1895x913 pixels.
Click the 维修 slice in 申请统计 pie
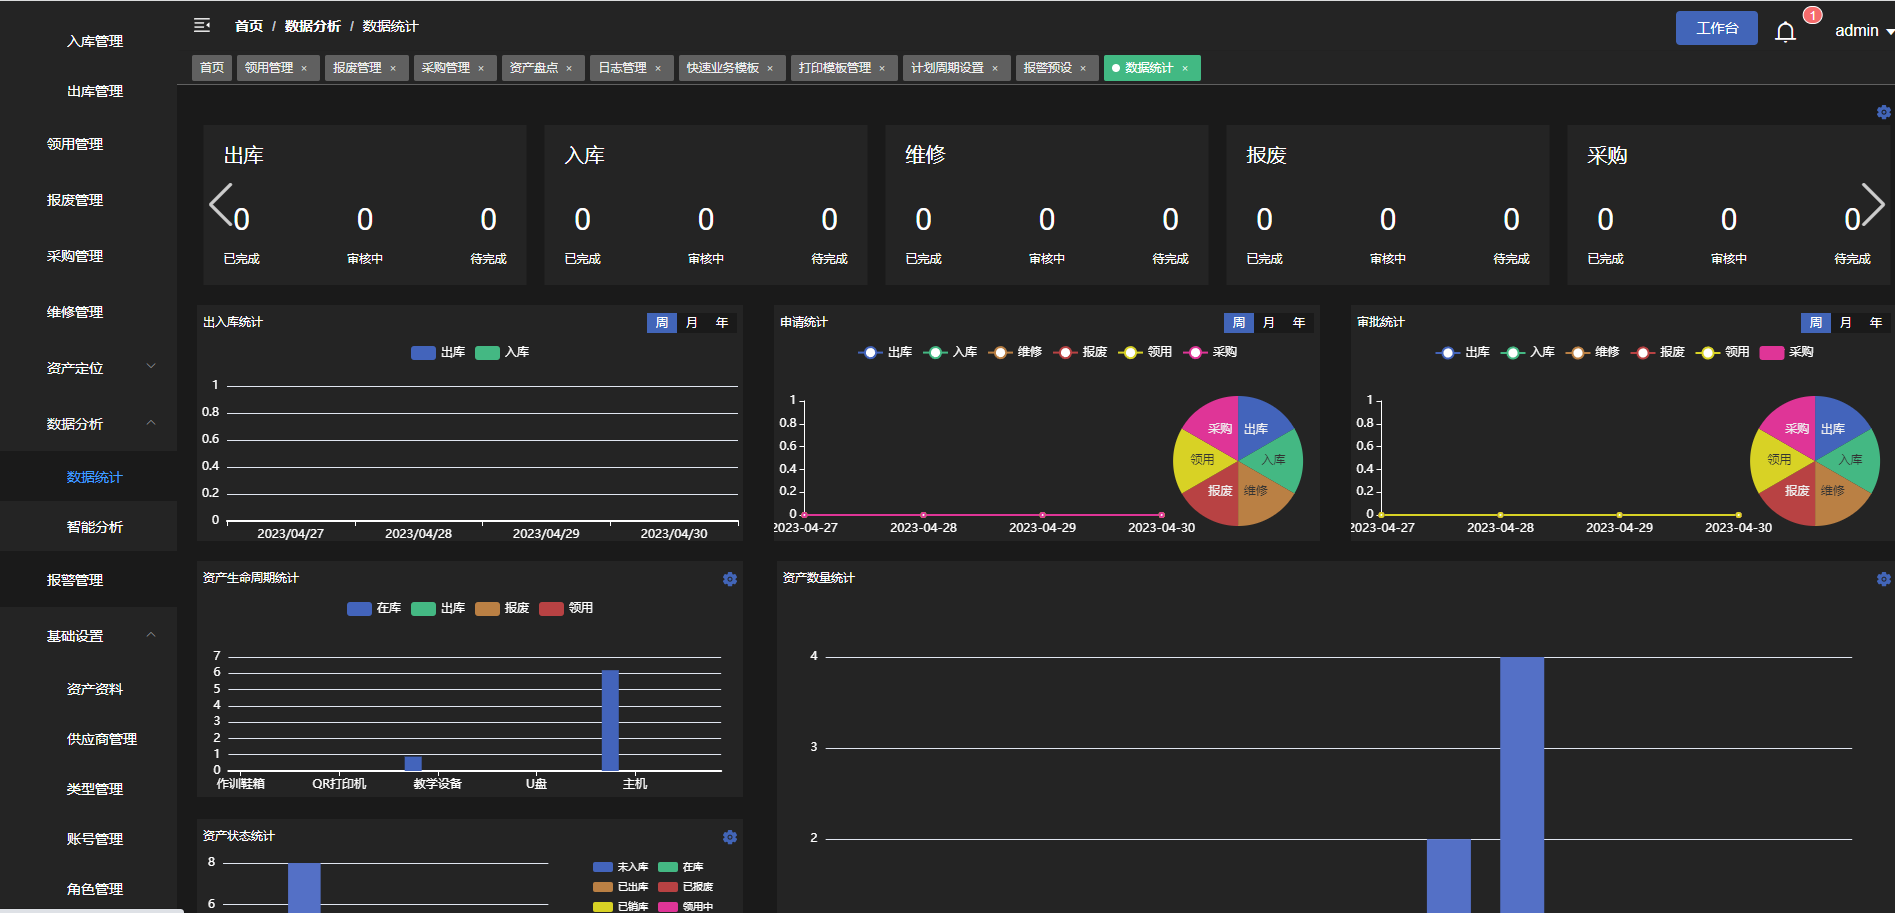point(1258,496)
